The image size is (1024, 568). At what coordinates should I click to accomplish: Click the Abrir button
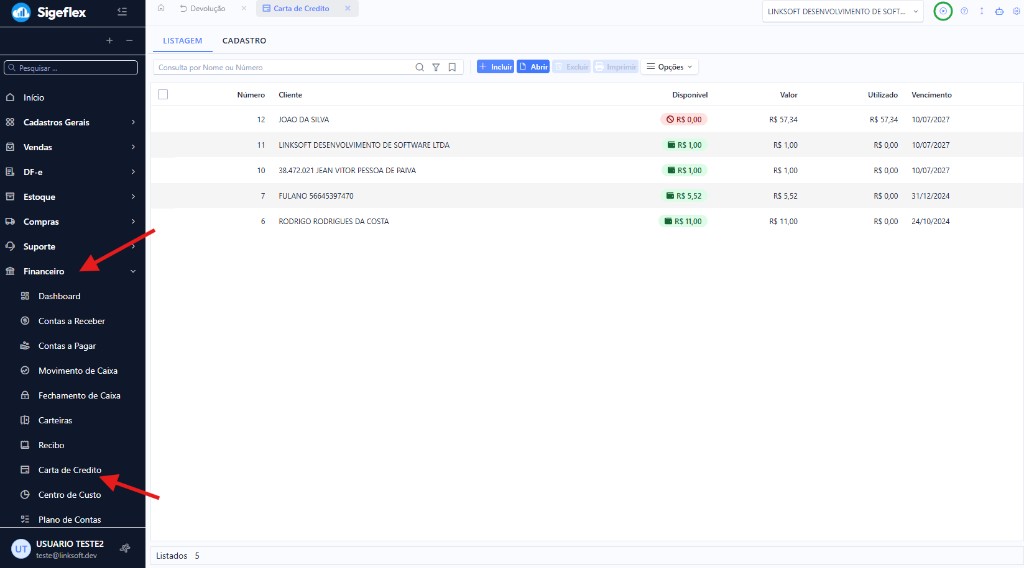(533, 67)
